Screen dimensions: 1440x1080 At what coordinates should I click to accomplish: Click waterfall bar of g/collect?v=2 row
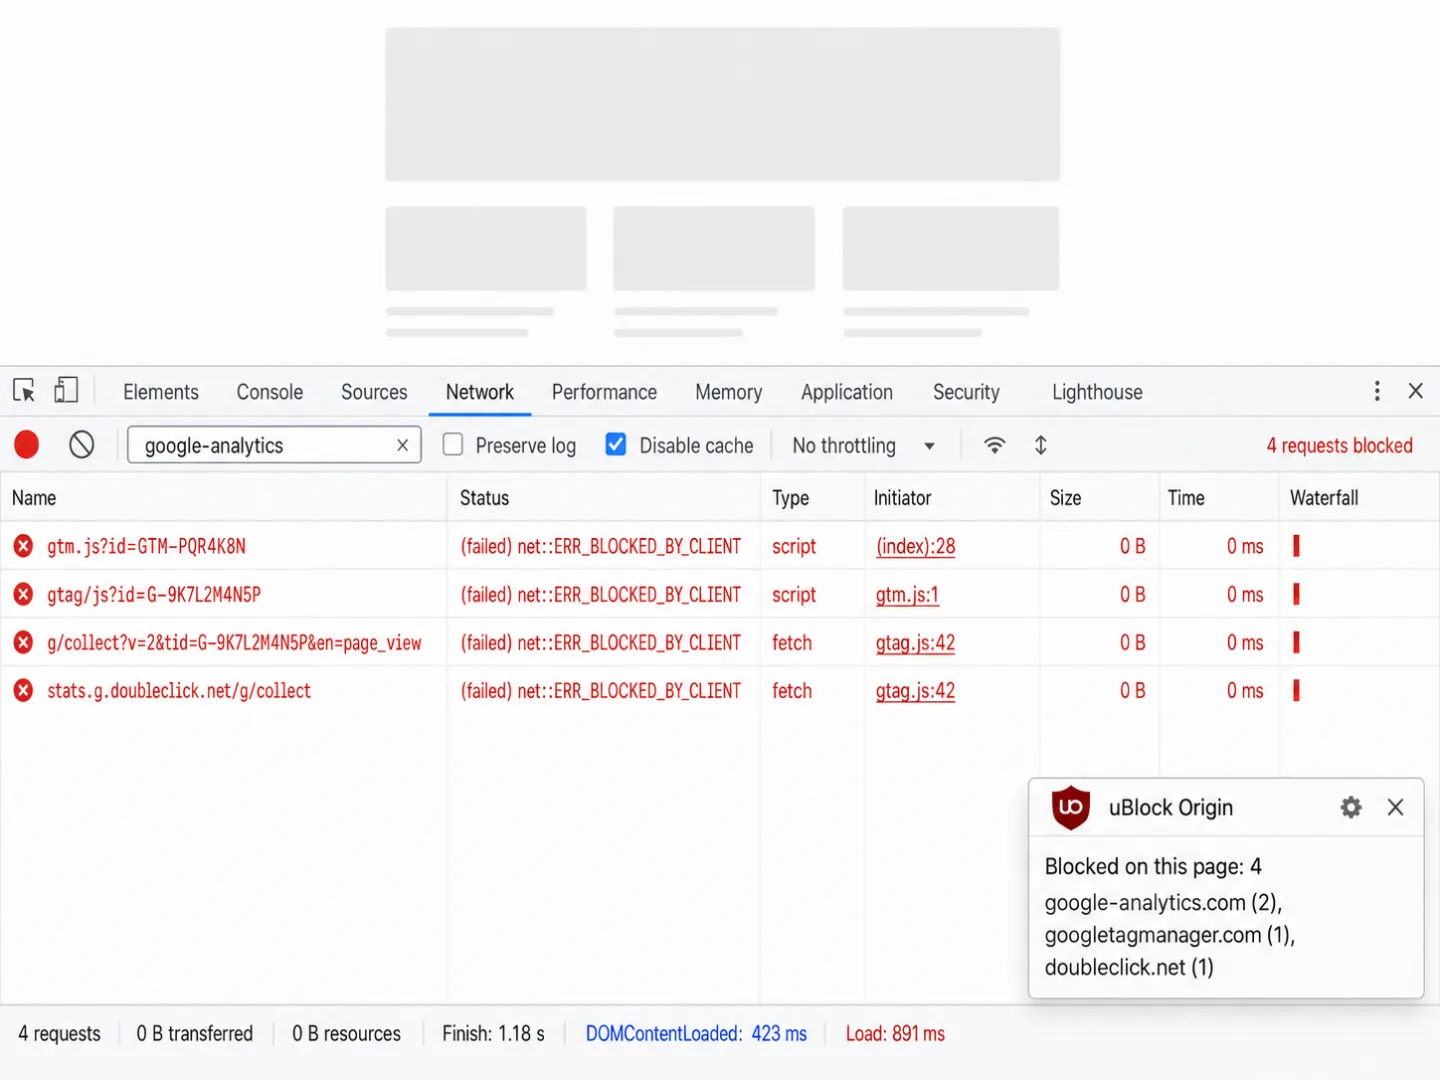click(1296, 642)
